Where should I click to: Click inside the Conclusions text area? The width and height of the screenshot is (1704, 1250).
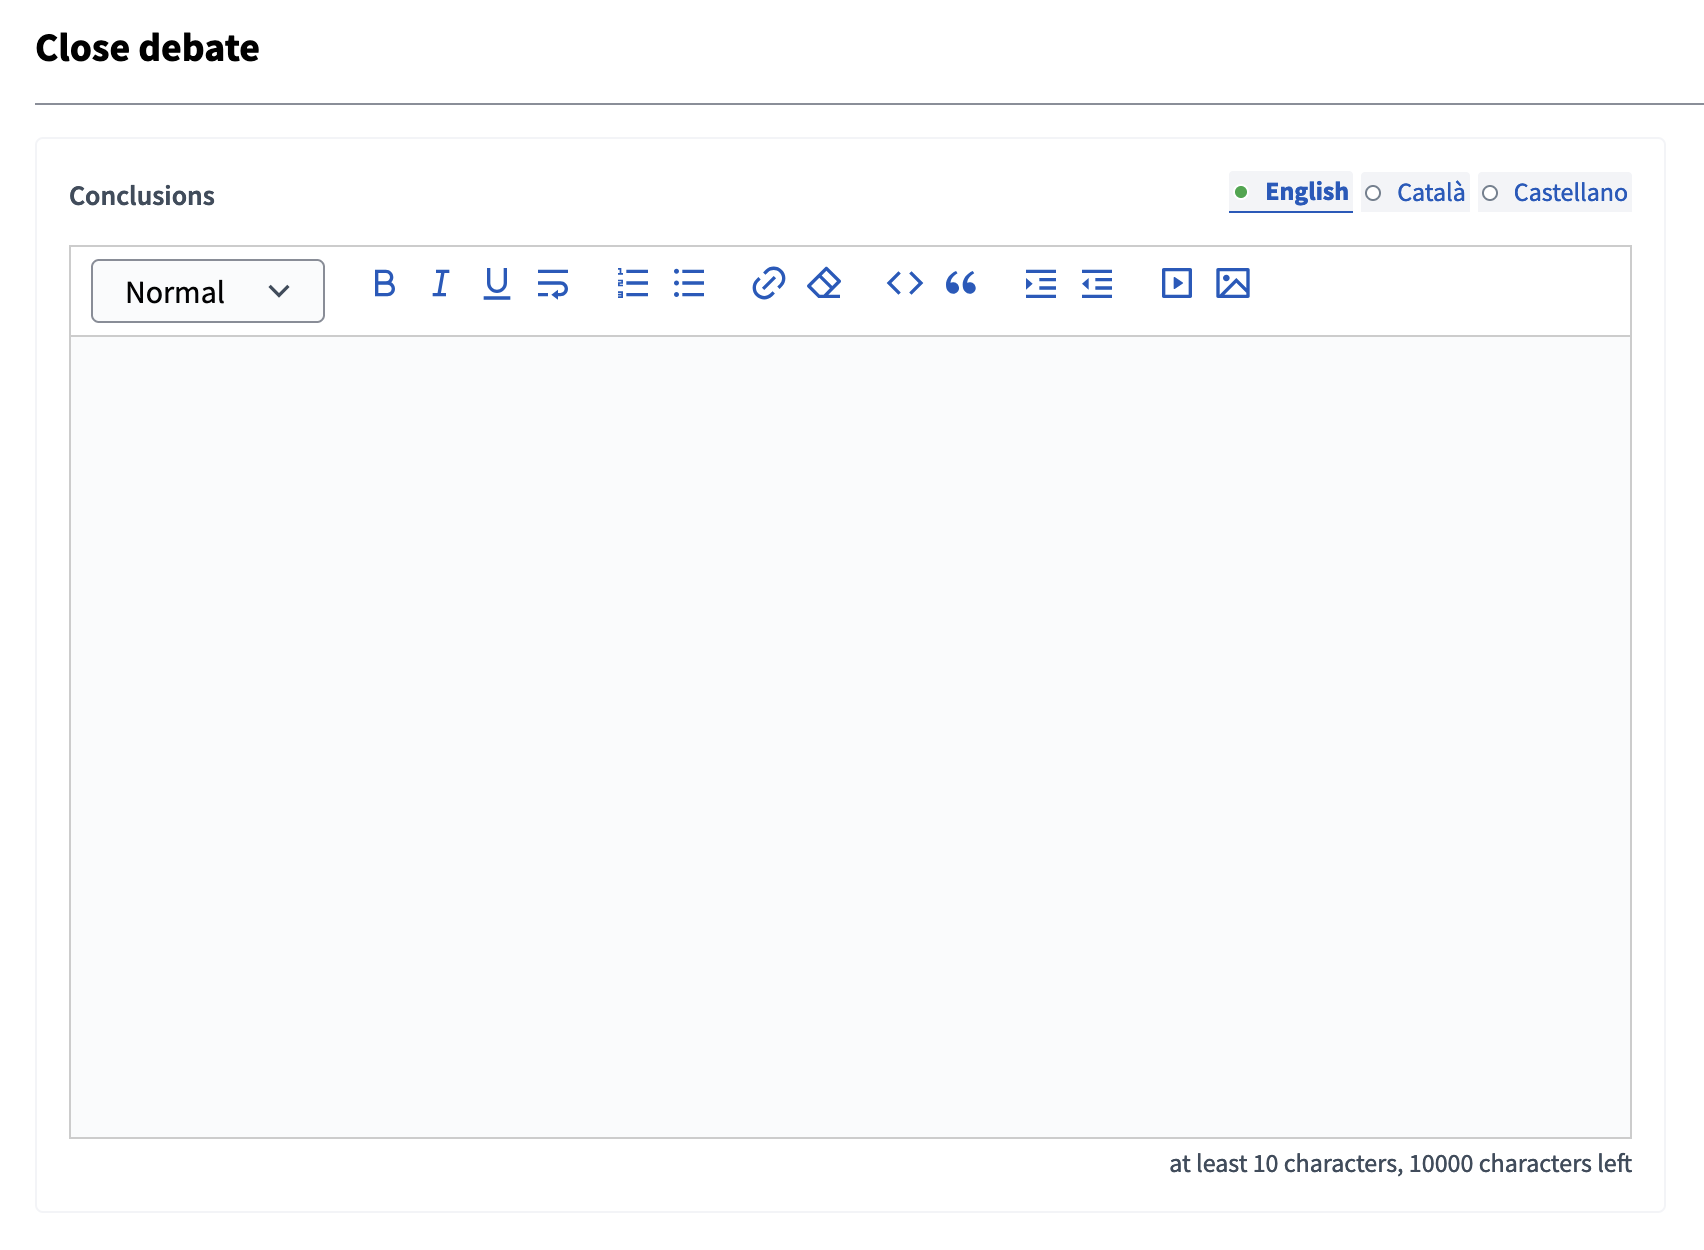point(850,736)
